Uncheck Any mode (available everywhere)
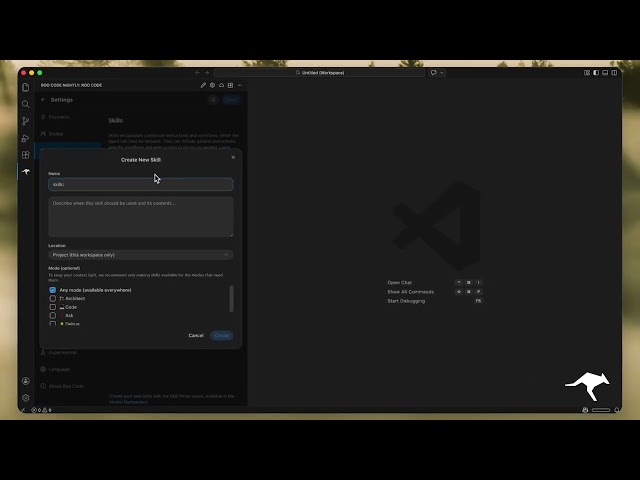640x480 pixels. [53, 290]
